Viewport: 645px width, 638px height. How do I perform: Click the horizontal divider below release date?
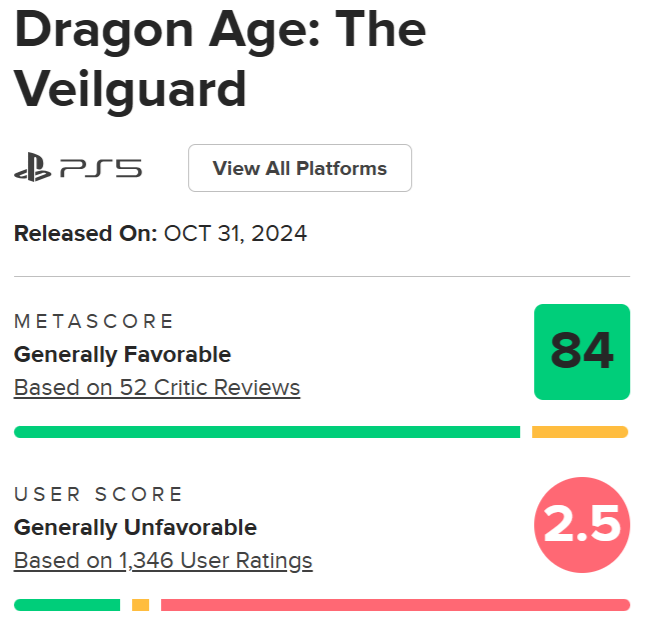click(322, 276)
